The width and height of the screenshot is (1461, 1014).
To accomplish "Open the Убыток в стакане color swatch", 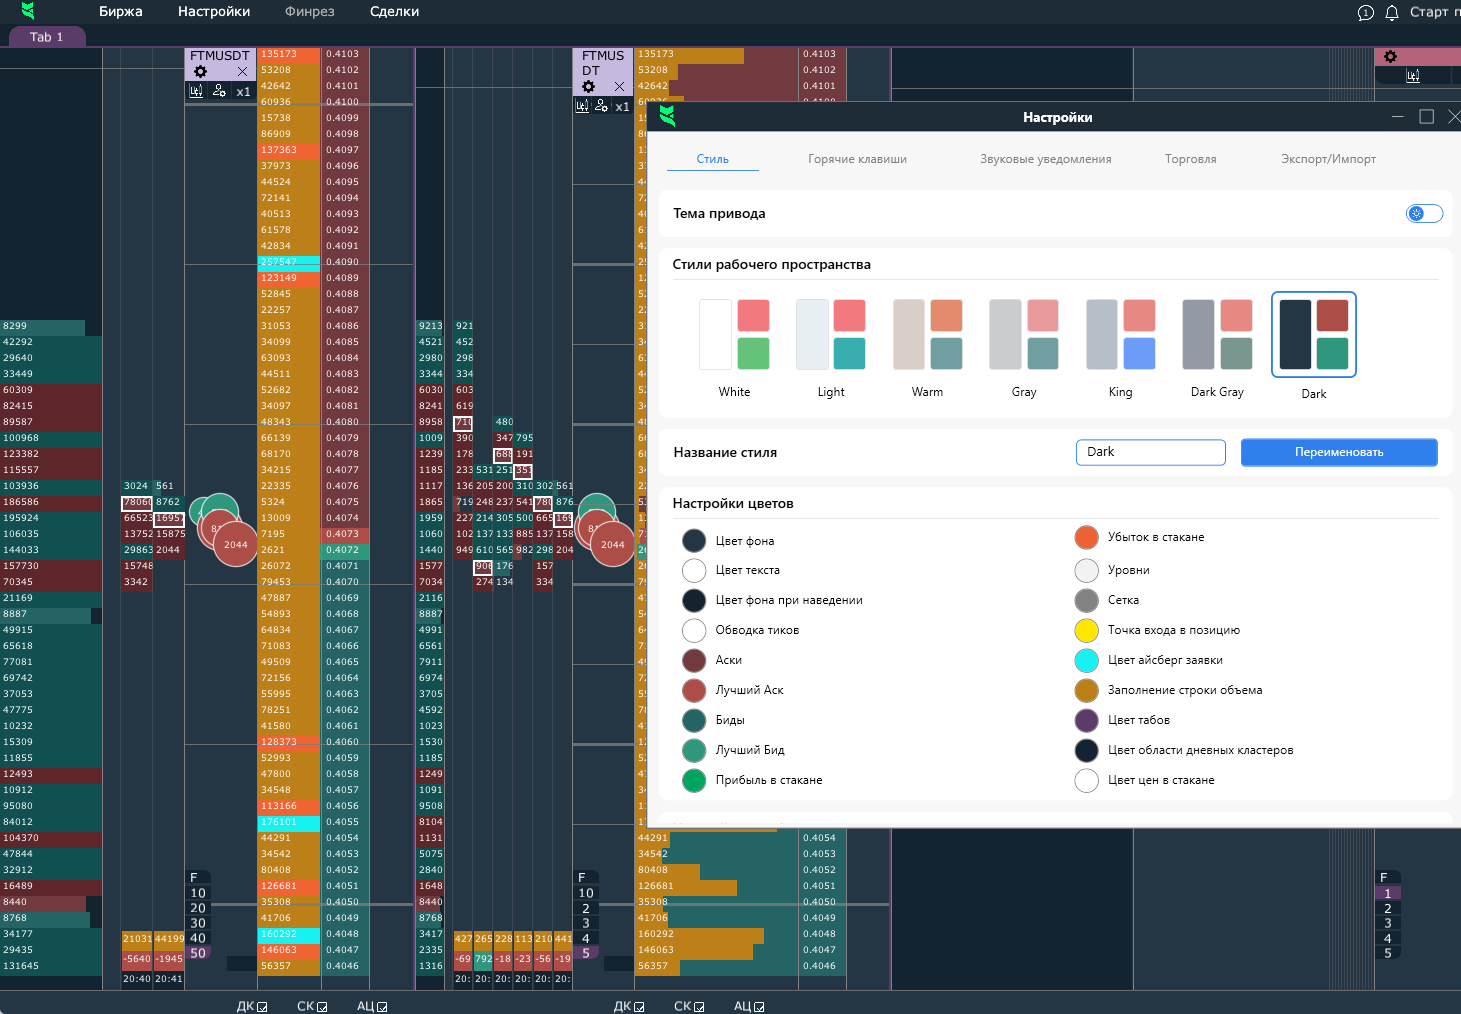I will point(1087,537).
